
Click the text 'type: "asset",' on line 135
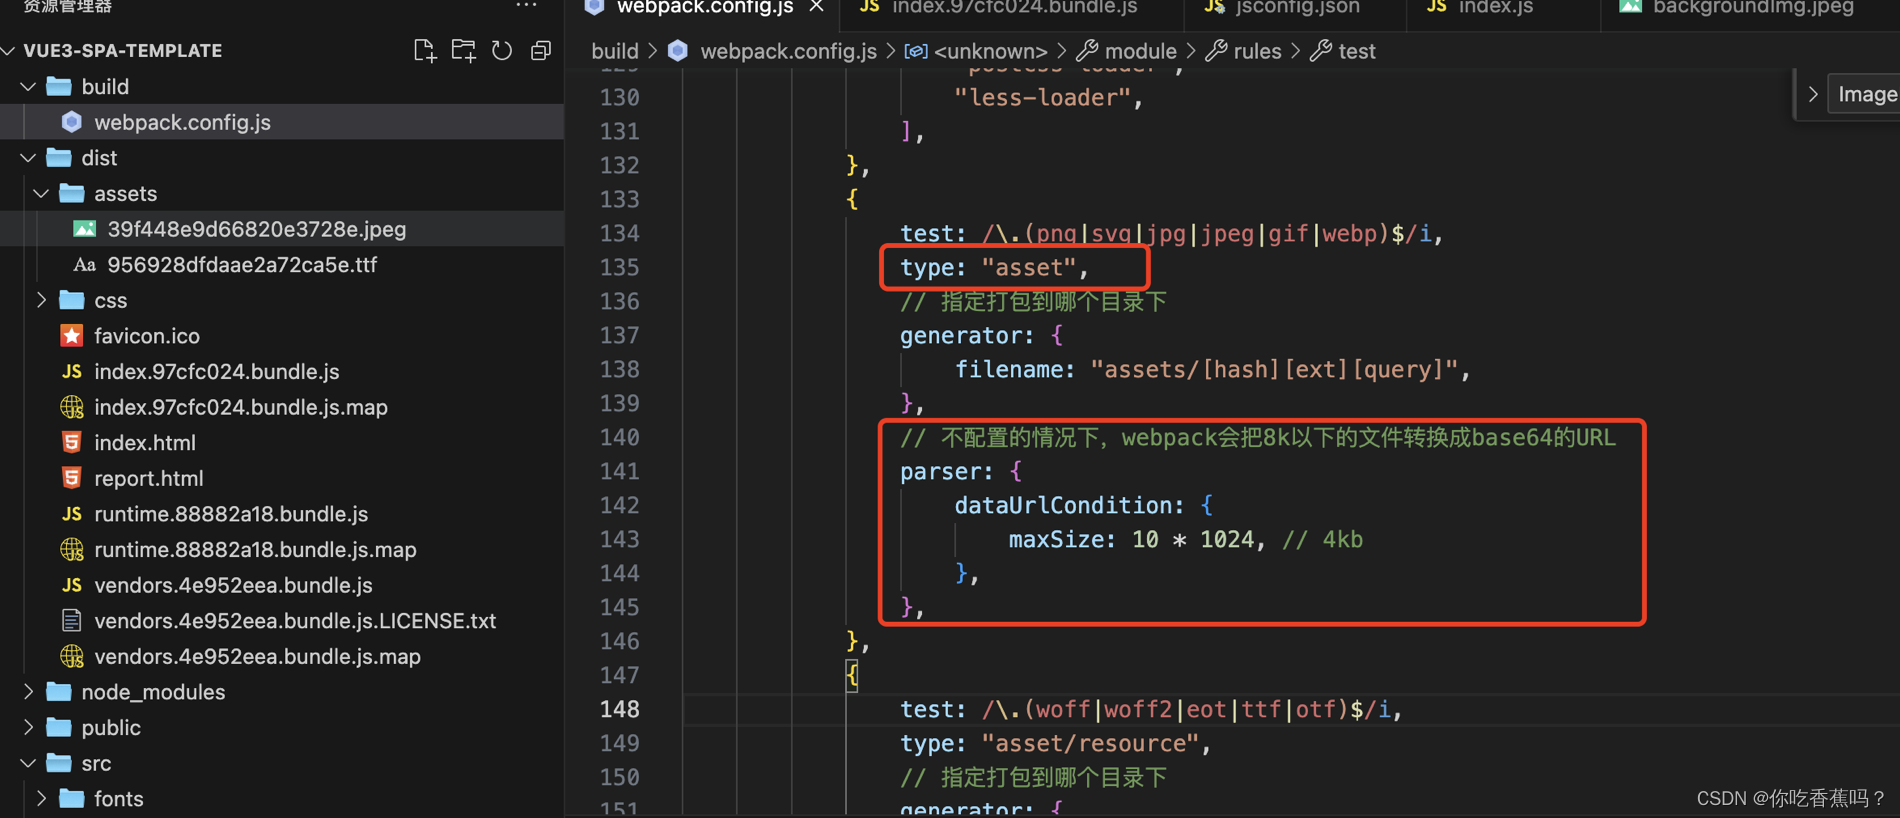(994, 267)
